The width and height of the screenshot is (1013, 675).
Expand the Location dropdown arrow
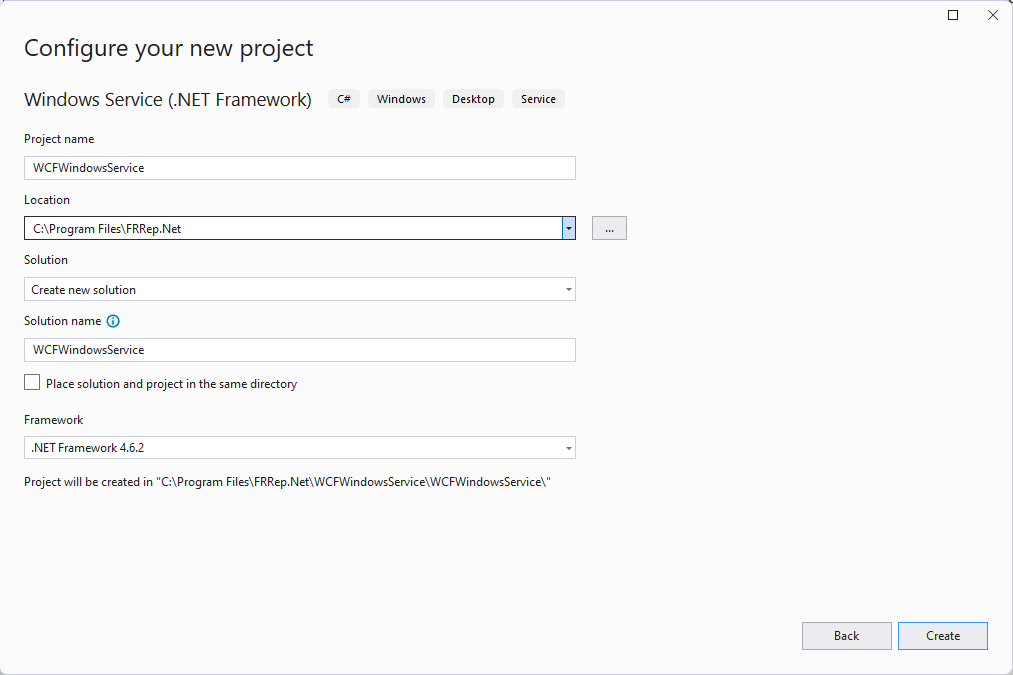coord(568,229)
